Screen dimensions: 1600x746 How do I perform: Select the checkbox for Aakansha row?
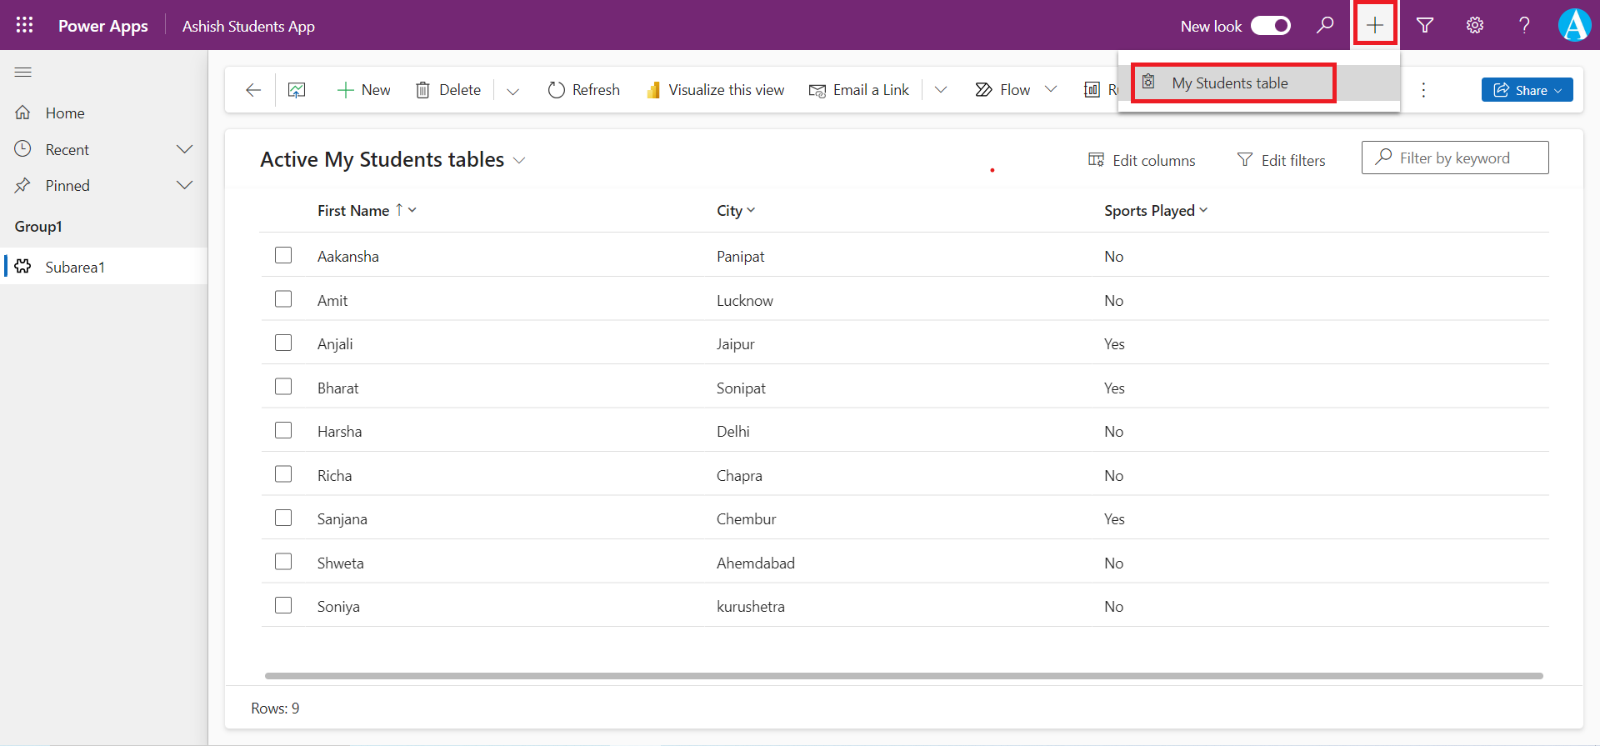point(284,256)
